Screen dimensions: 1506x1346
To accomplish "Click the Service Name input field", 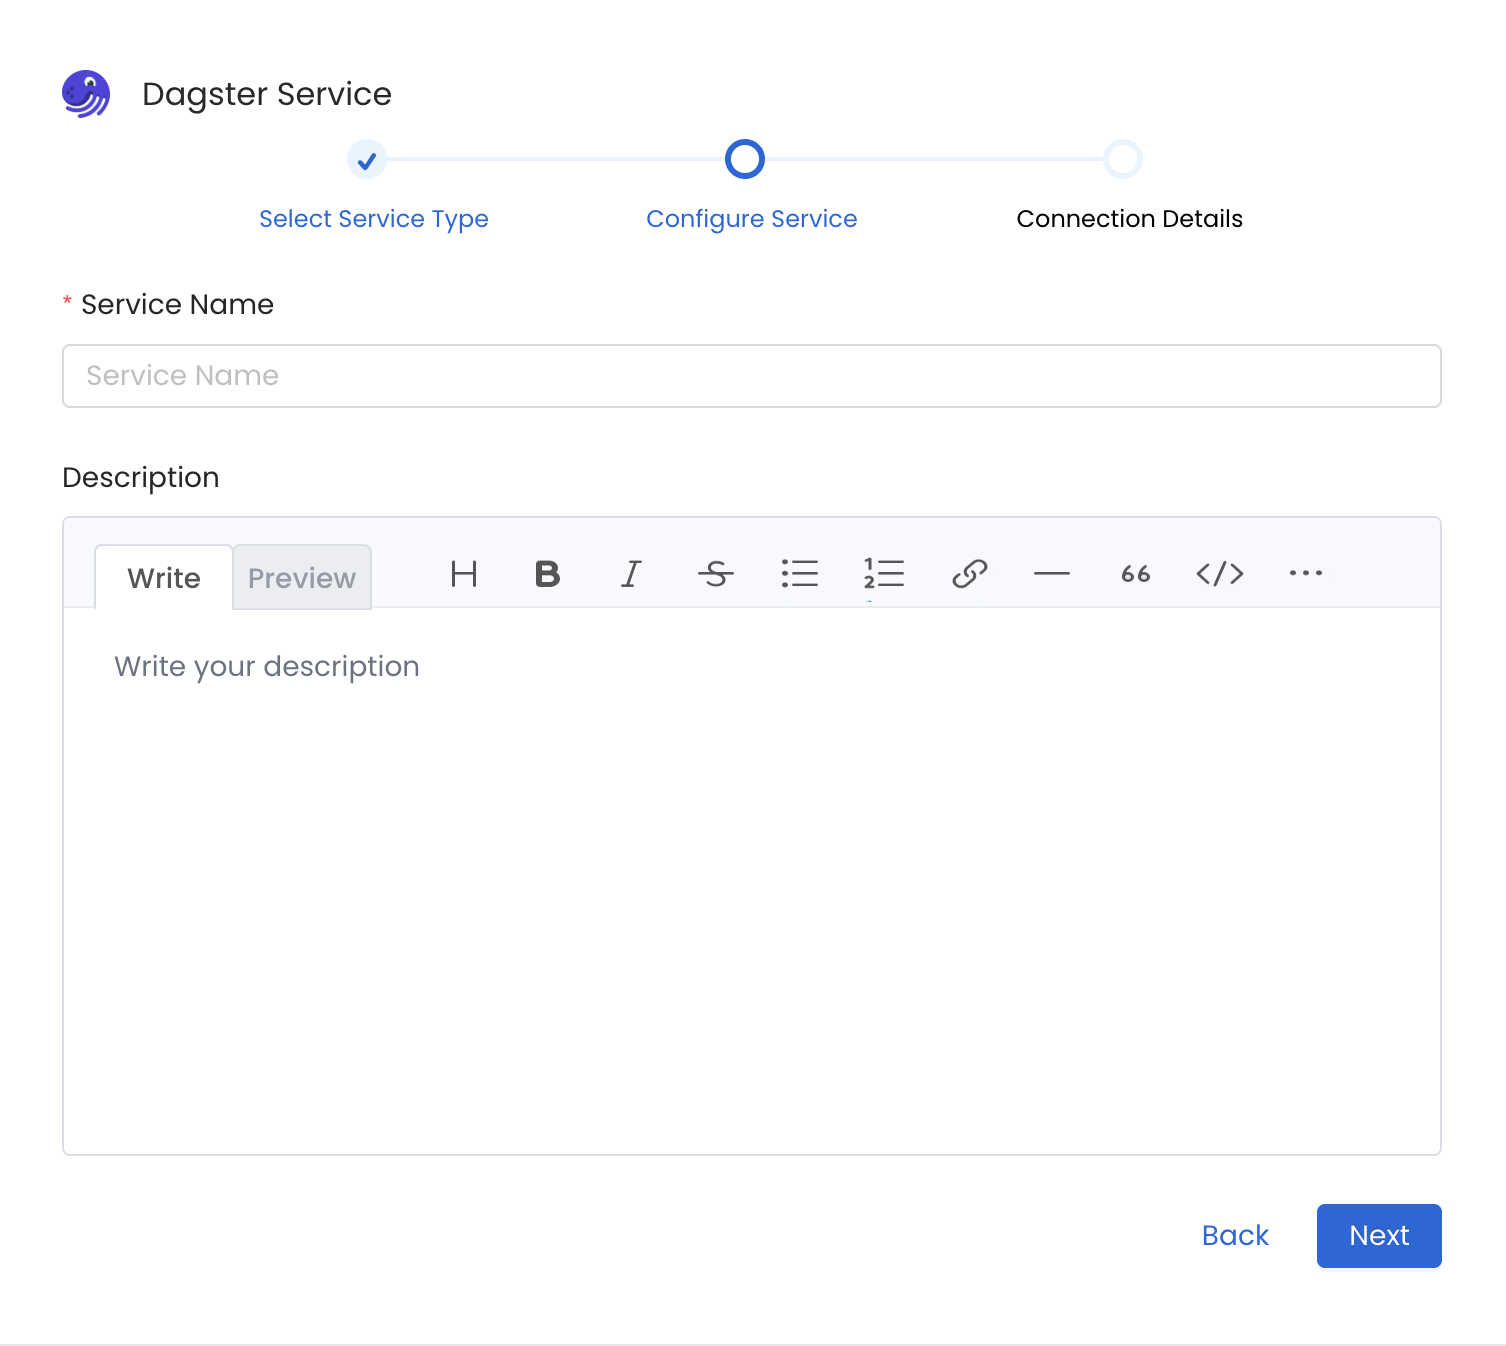I will [751, 376].
